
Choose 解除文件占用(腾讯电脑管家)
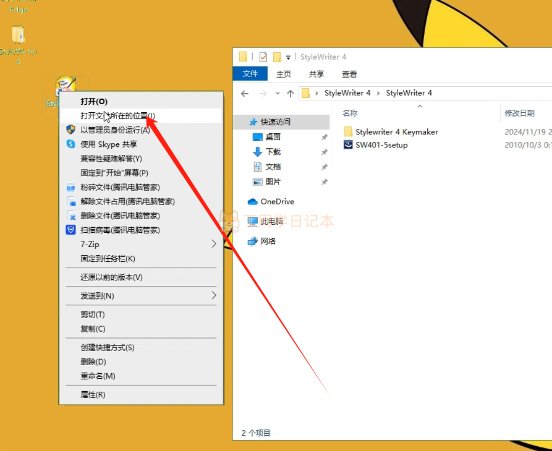(141, 201)
